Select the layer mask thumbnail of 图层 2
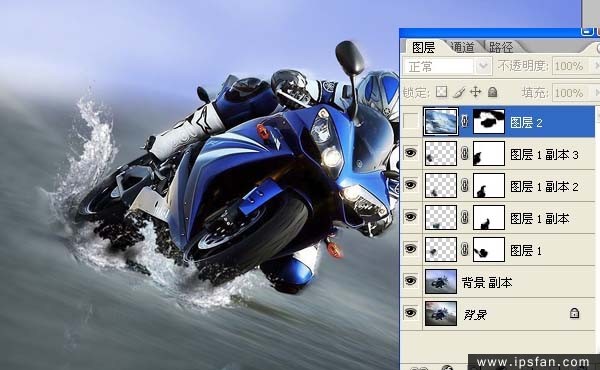Viewport: 600px width, 370px height. (489, 122)
